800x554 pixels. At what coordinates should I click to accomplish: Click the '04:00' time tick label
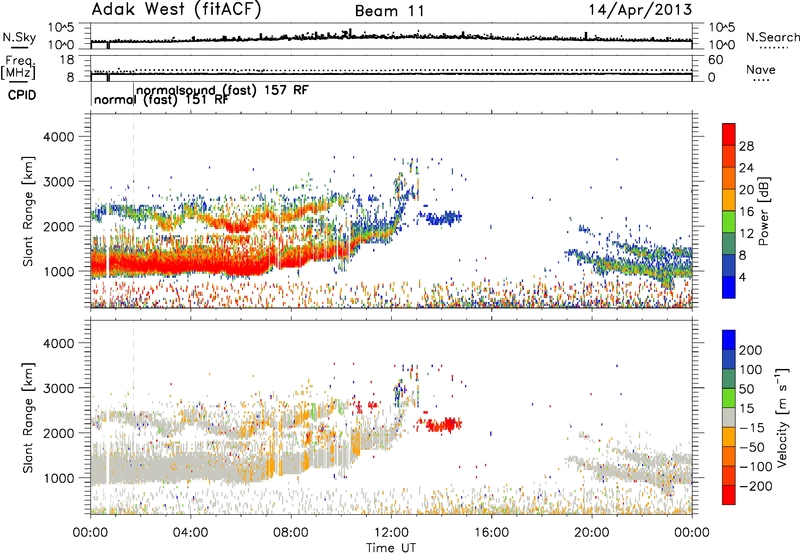190,533
